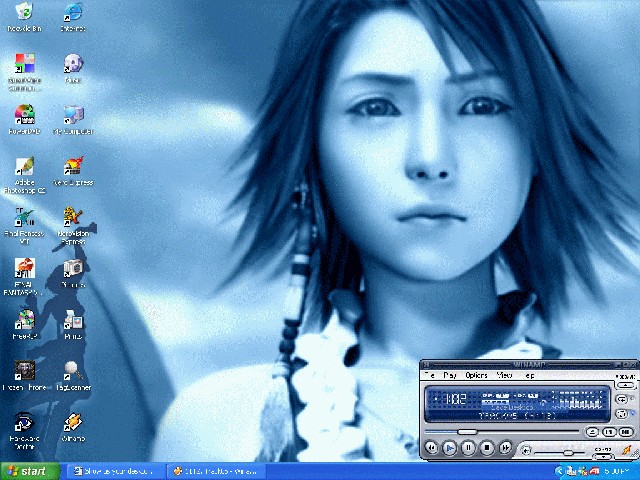Screen dimensions: 640x480
Task: Click the Winamp spectrum visualizer
Action: (x=578, y=400)
